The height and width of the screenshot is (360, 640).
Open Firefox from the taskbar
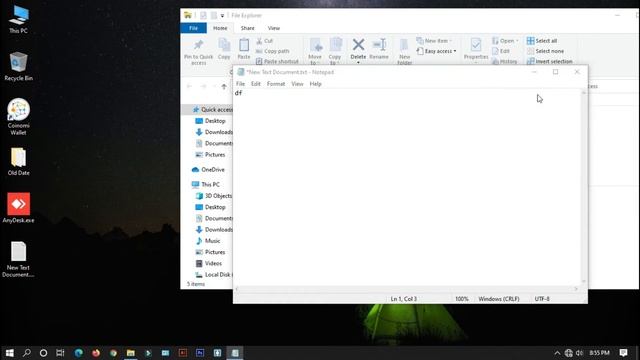coord(96,353)
